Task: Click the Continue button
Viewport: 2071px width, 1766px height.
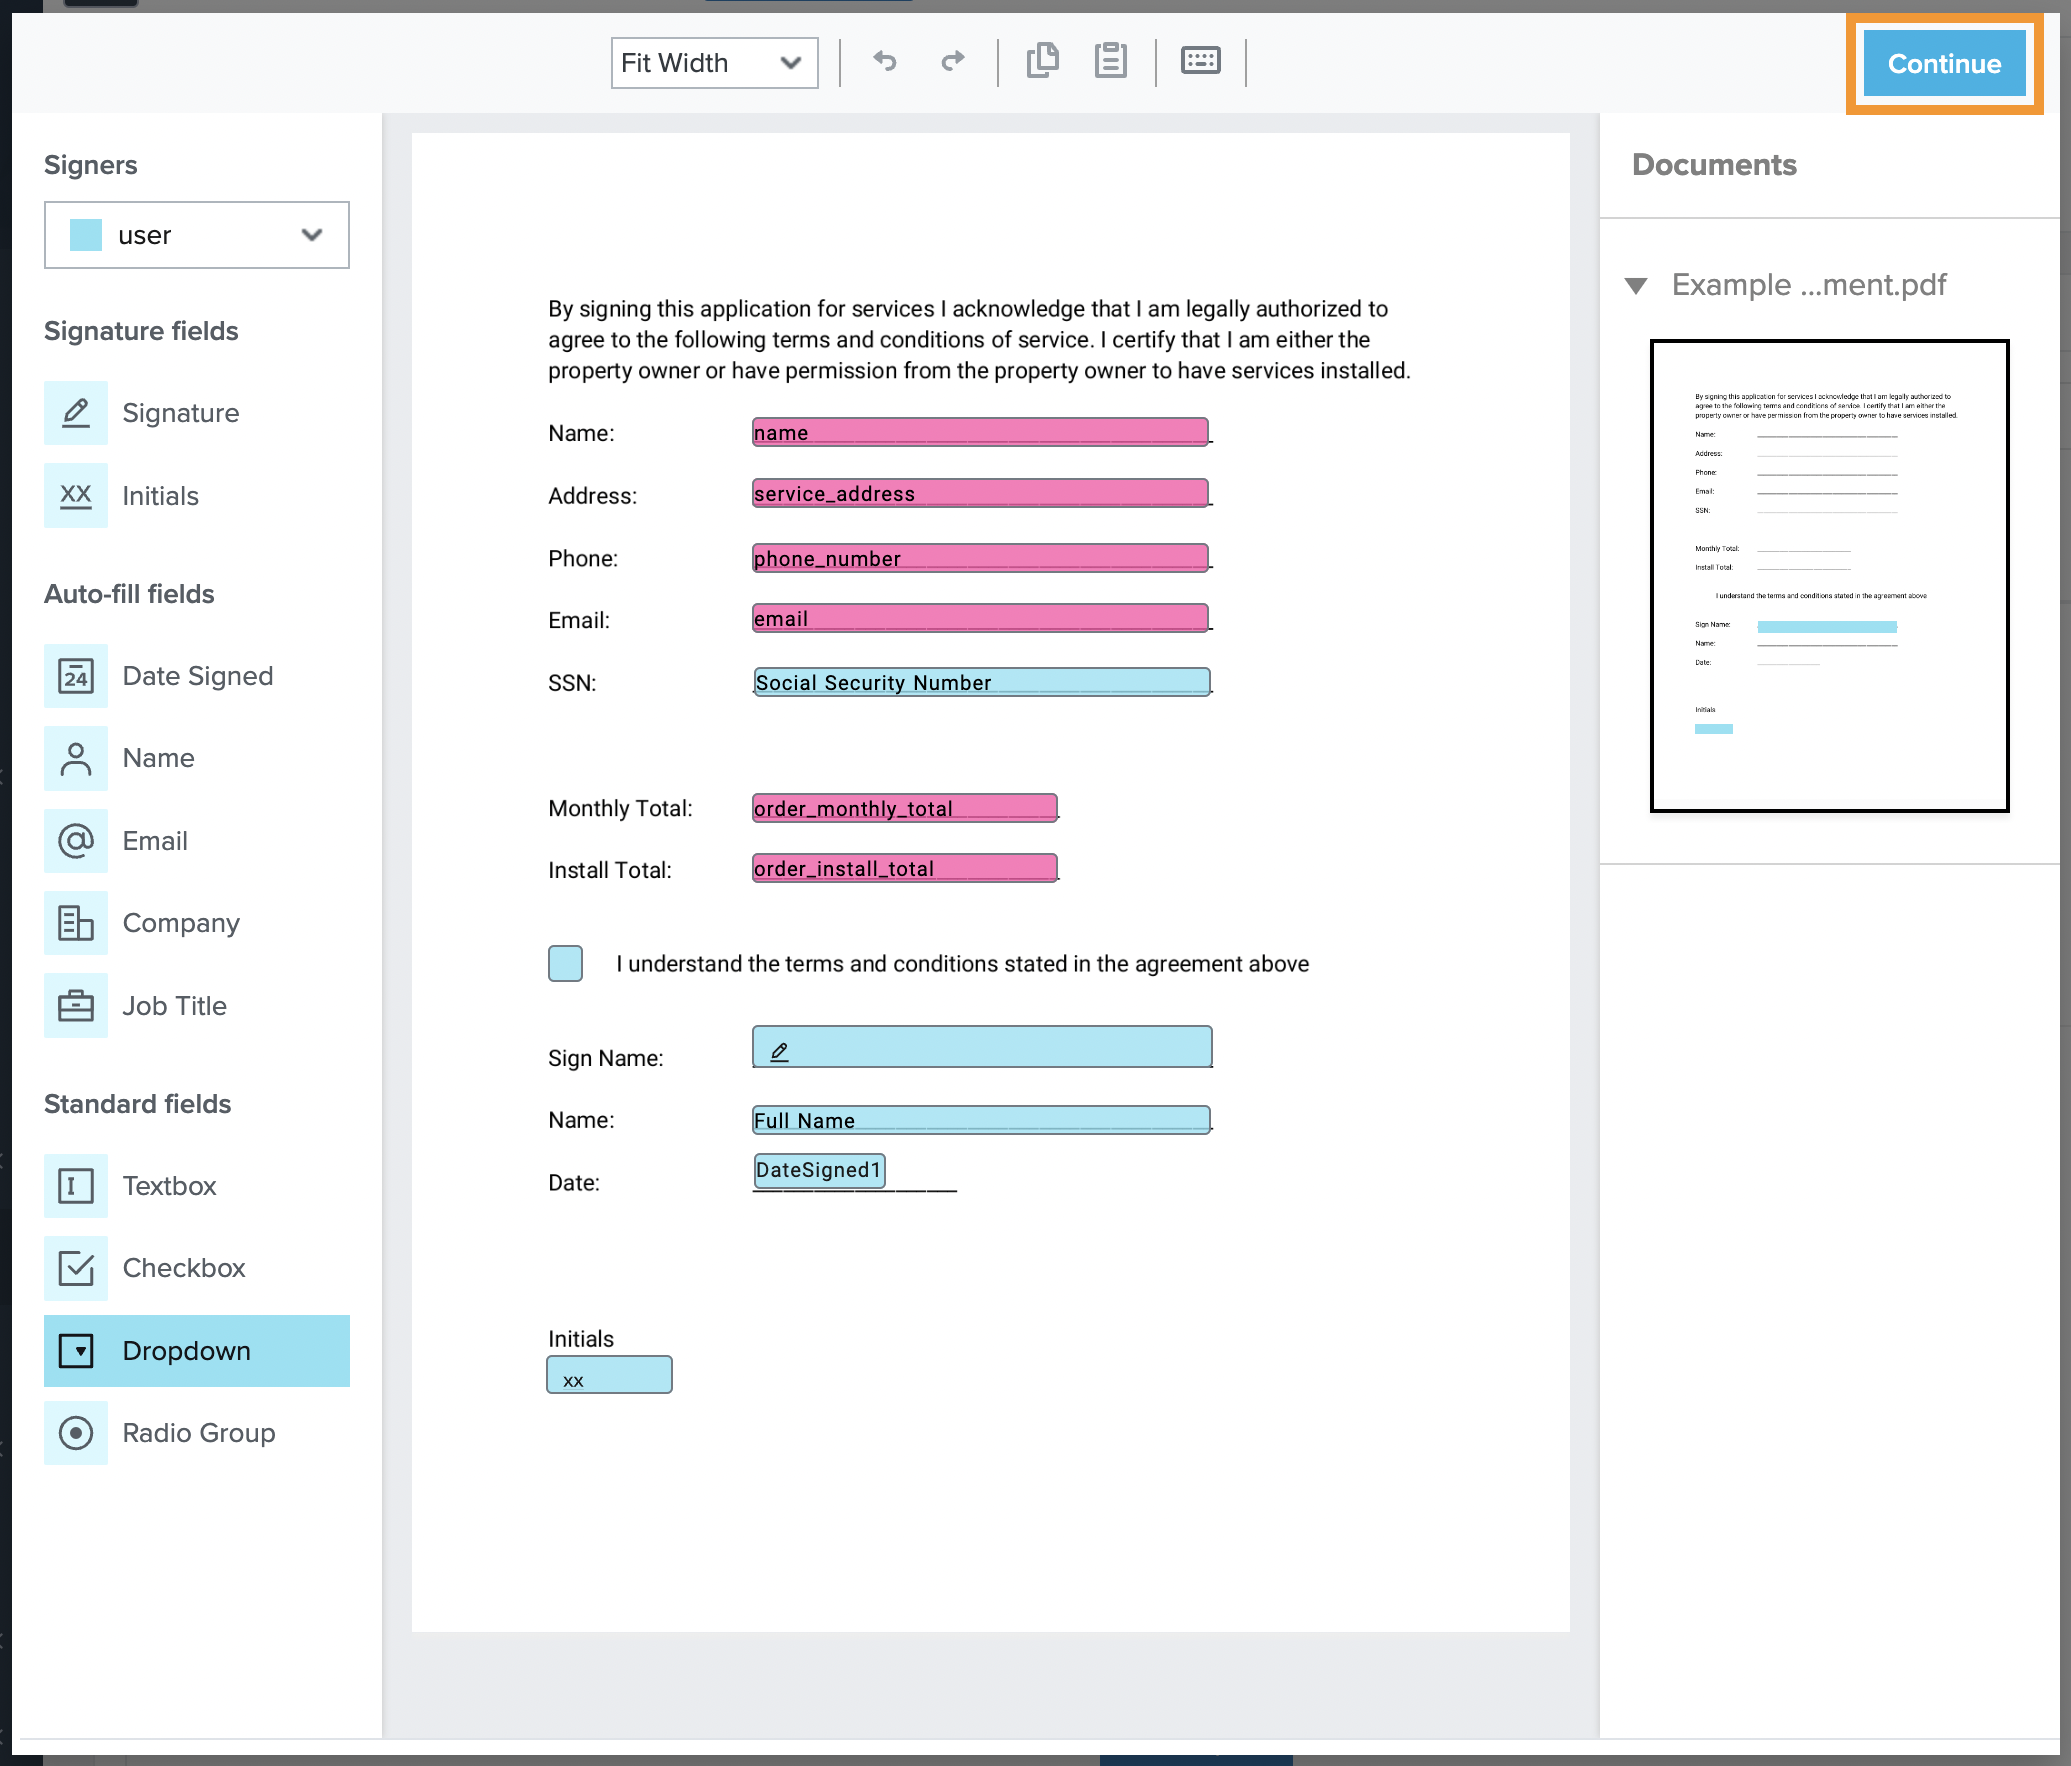Action: (1943, 64)
